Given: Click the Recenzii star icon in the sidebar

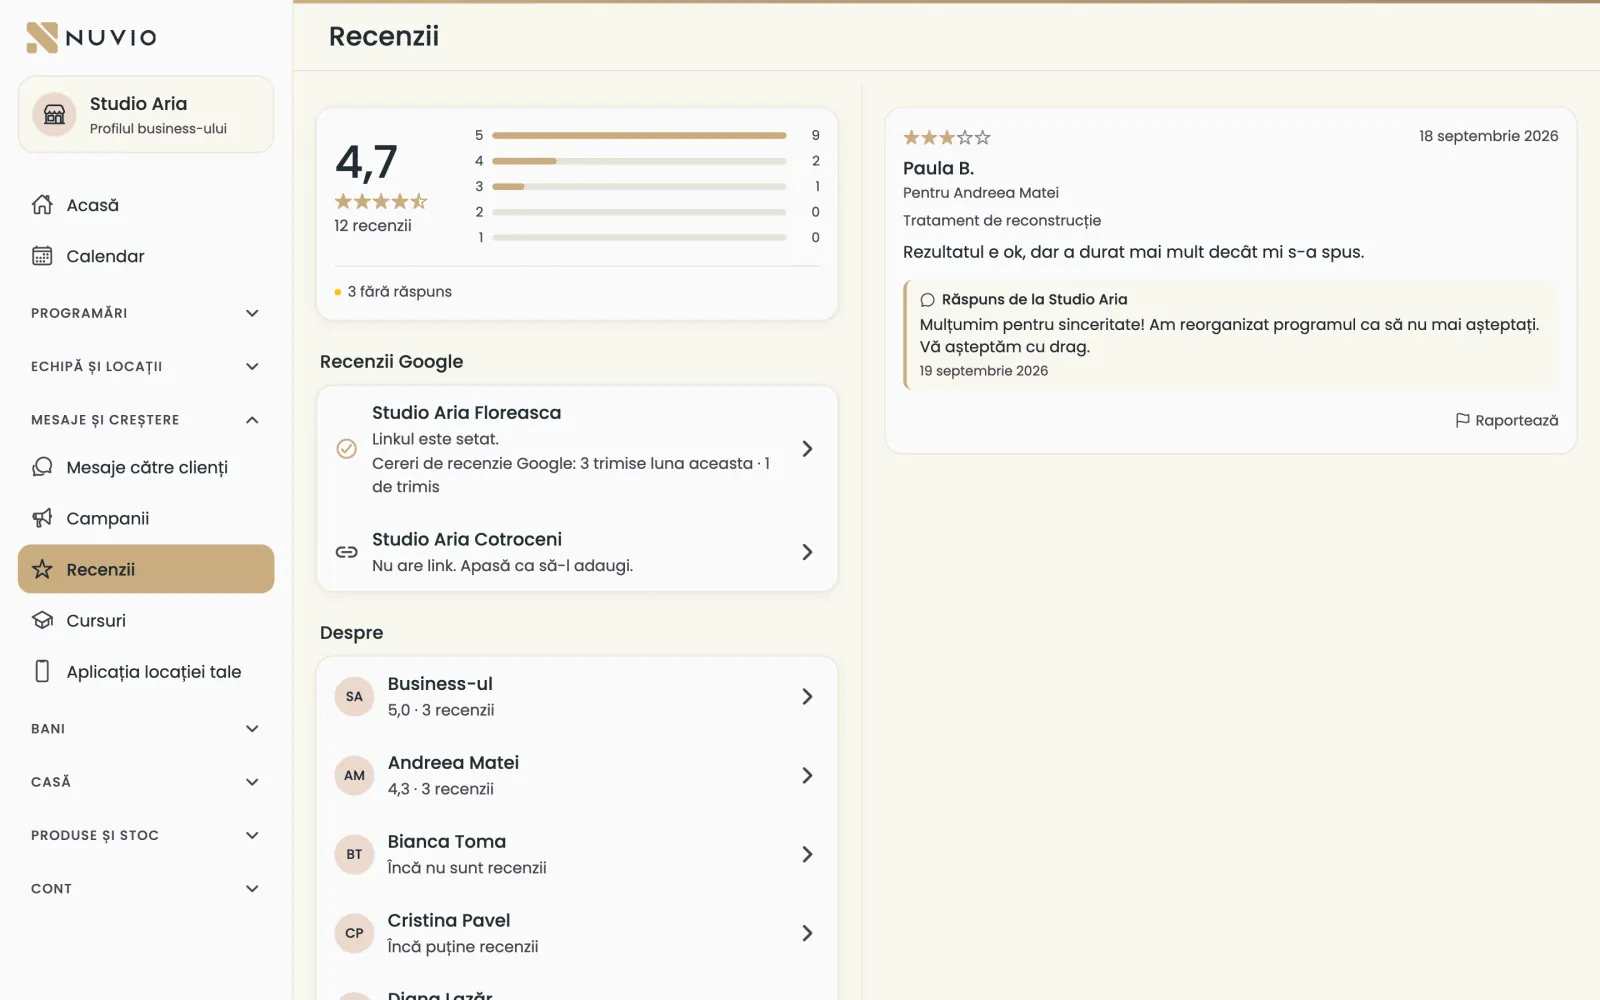Looking at the screenshot, I should pos(42,569).
